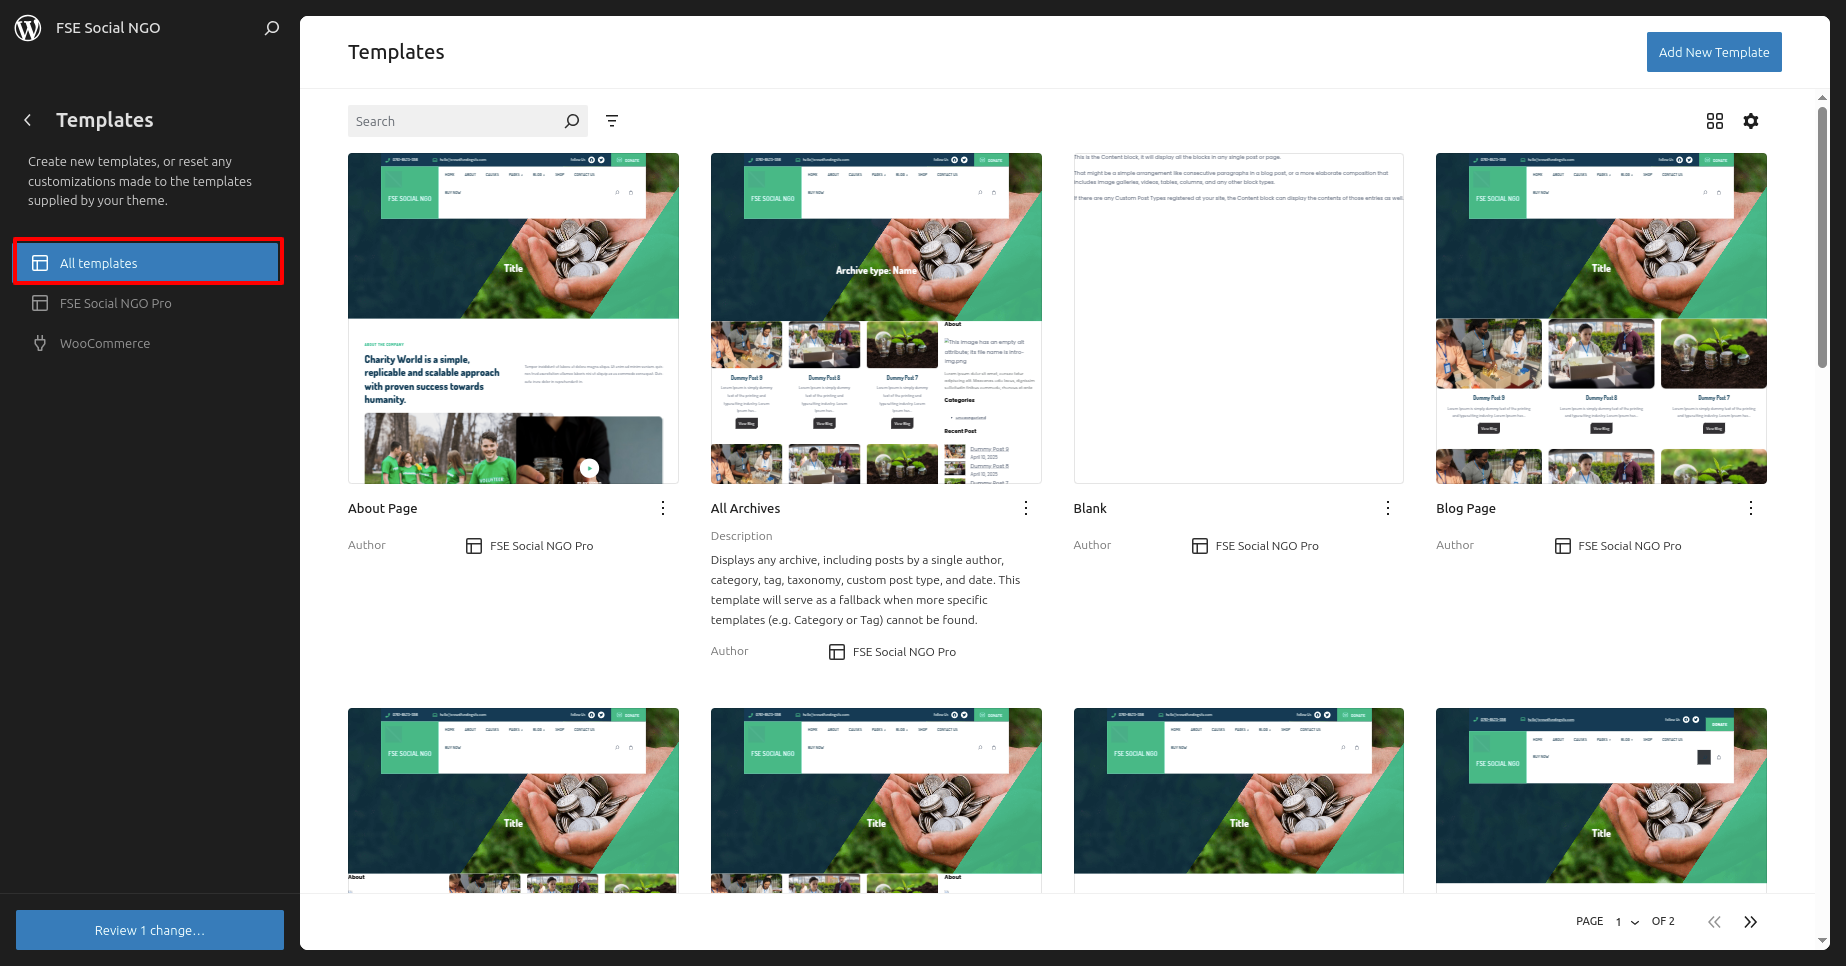Screen dimensions: 1846x966
Task: Open the WordPress logo dashboard link
Action: tap(28, 28)
